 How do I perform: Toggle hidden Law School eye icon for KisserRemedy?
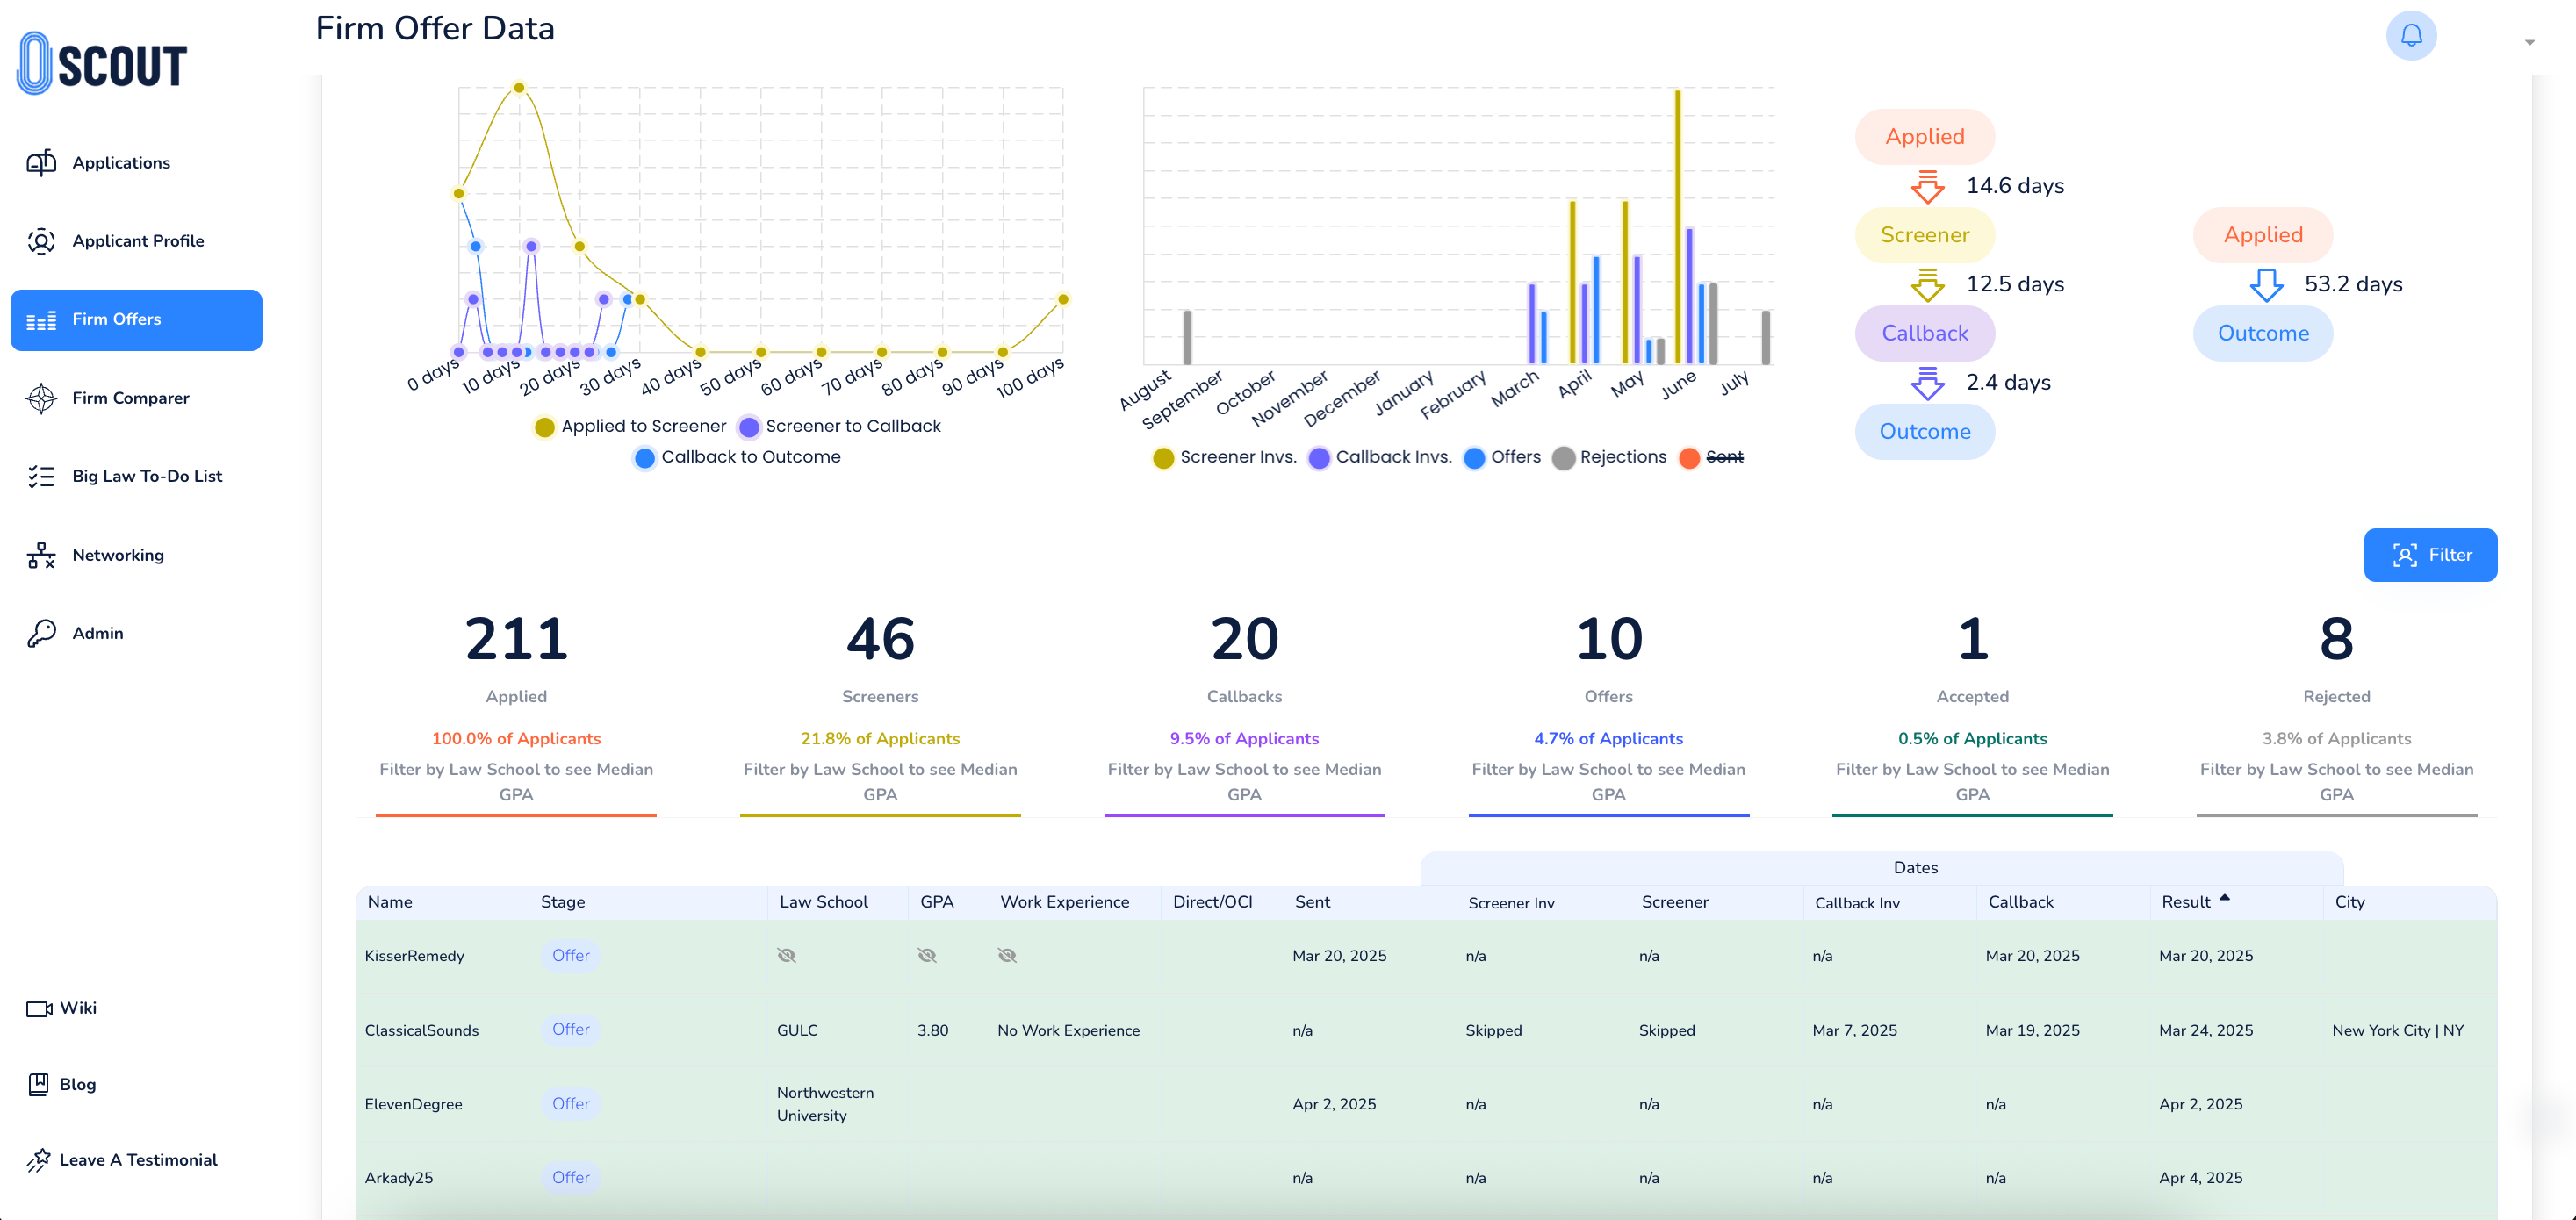[x=786, y=955]
